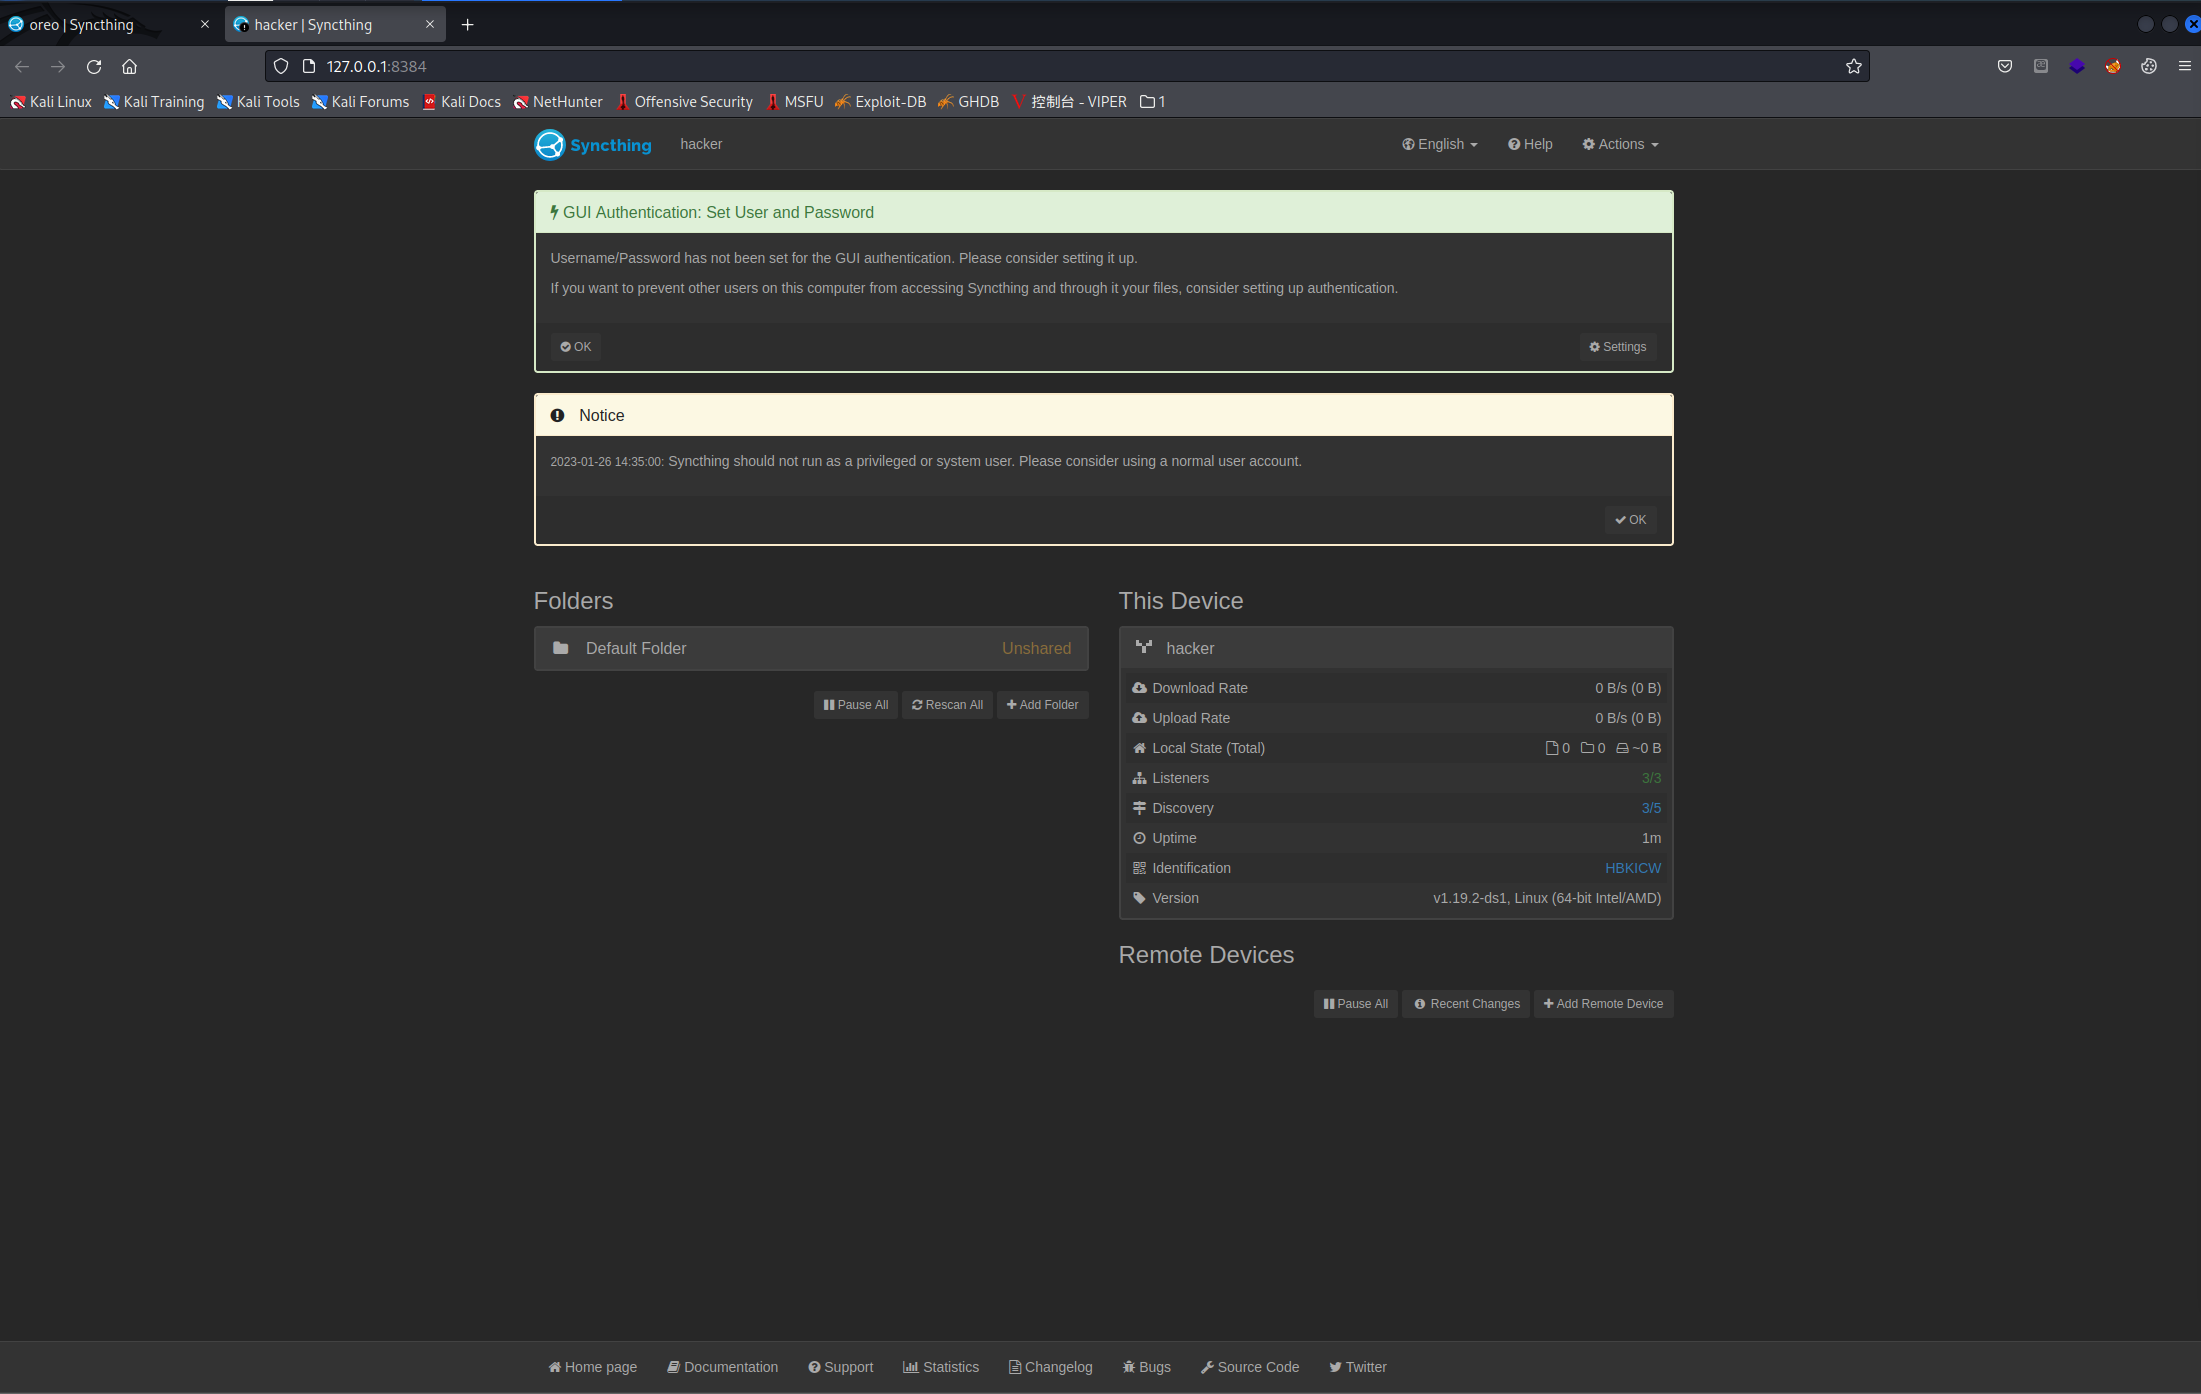Bookmark this page with the star icon

1853,66
